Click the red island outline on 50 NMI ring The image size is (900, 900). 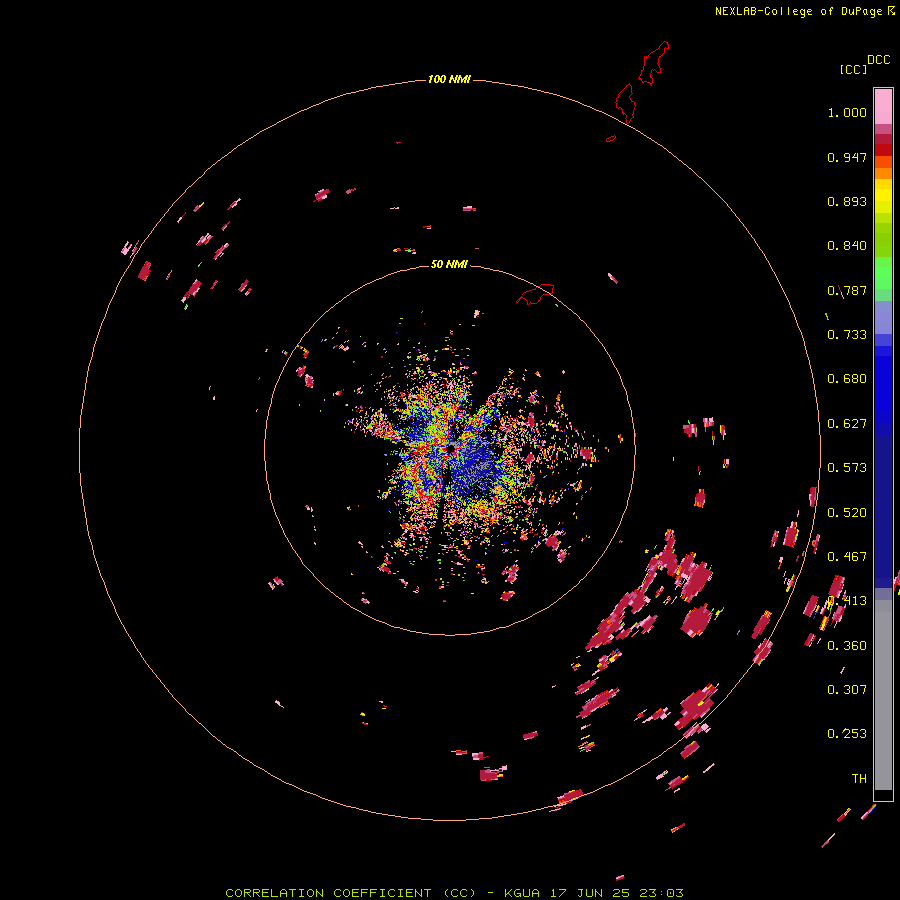535,294
